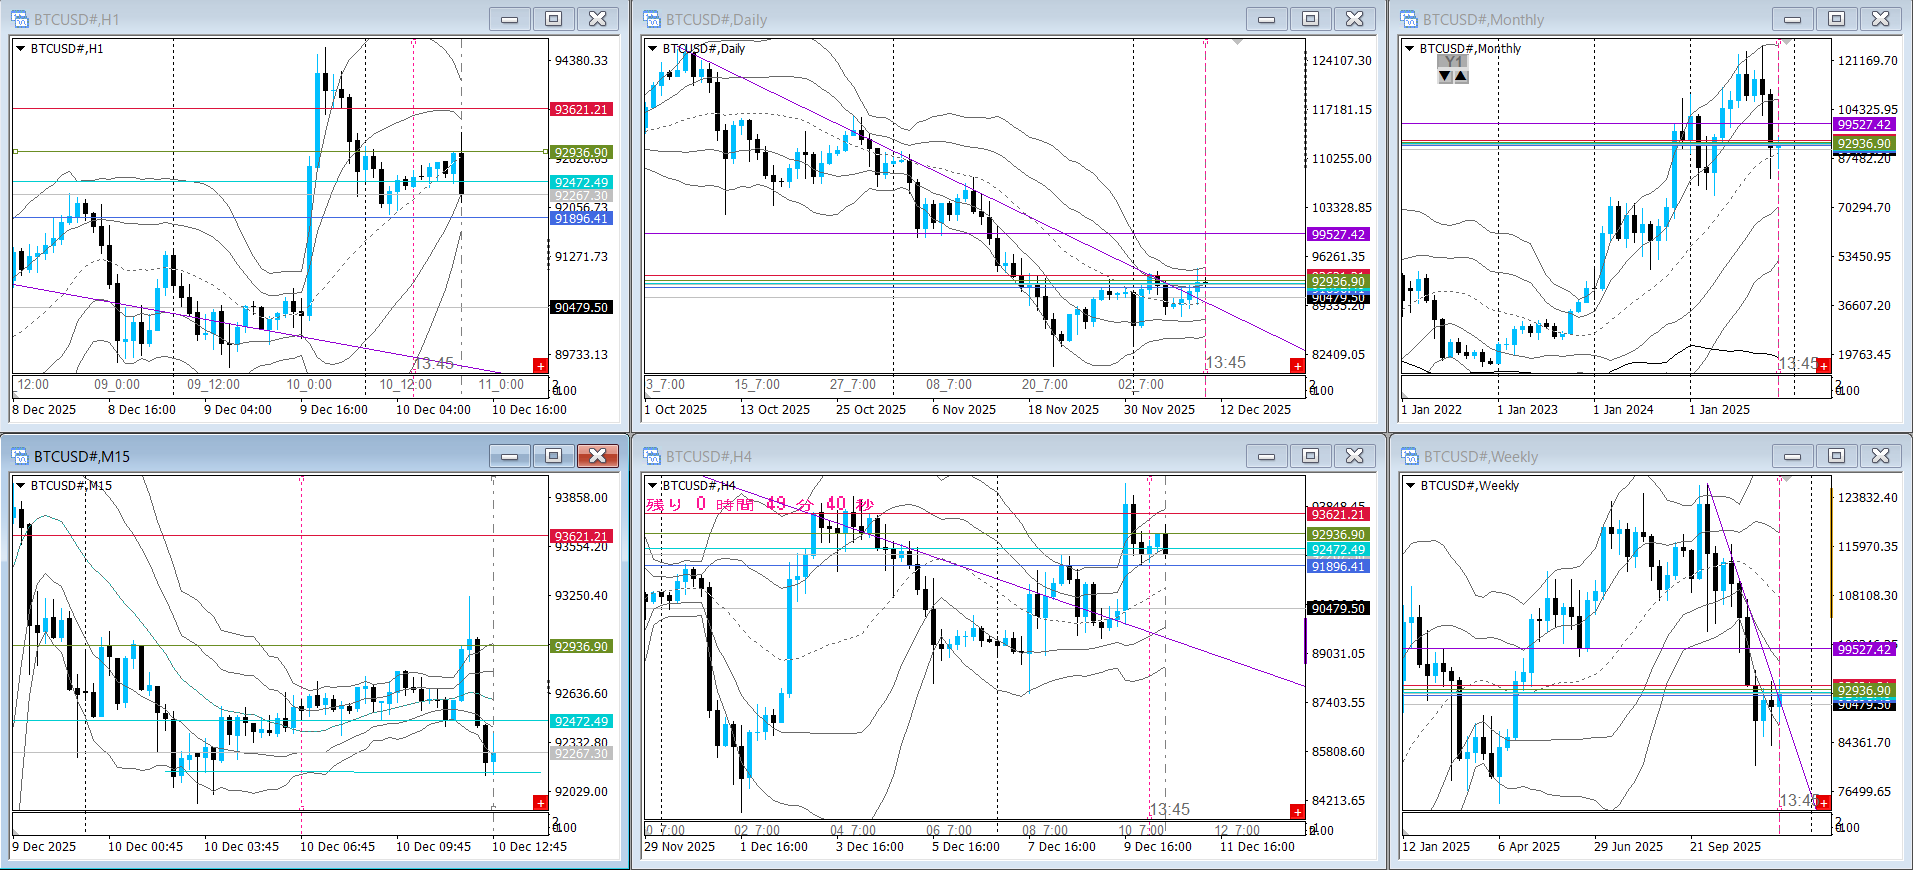Open the dropdown triangle beside BTCUSD#,M15 chart label
The width and height of the screenshot is (1913, 870).
(21, 485)
